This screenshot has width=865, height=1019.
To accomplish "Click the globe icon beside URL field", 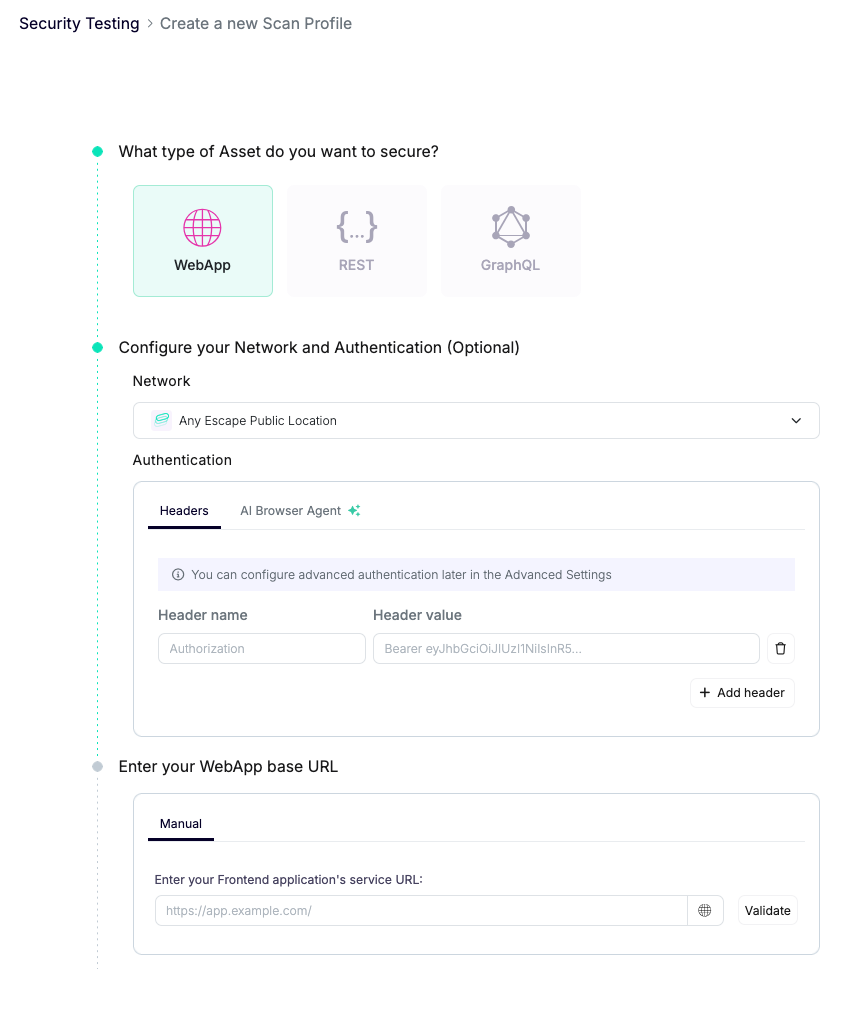I will click(705, 911).
